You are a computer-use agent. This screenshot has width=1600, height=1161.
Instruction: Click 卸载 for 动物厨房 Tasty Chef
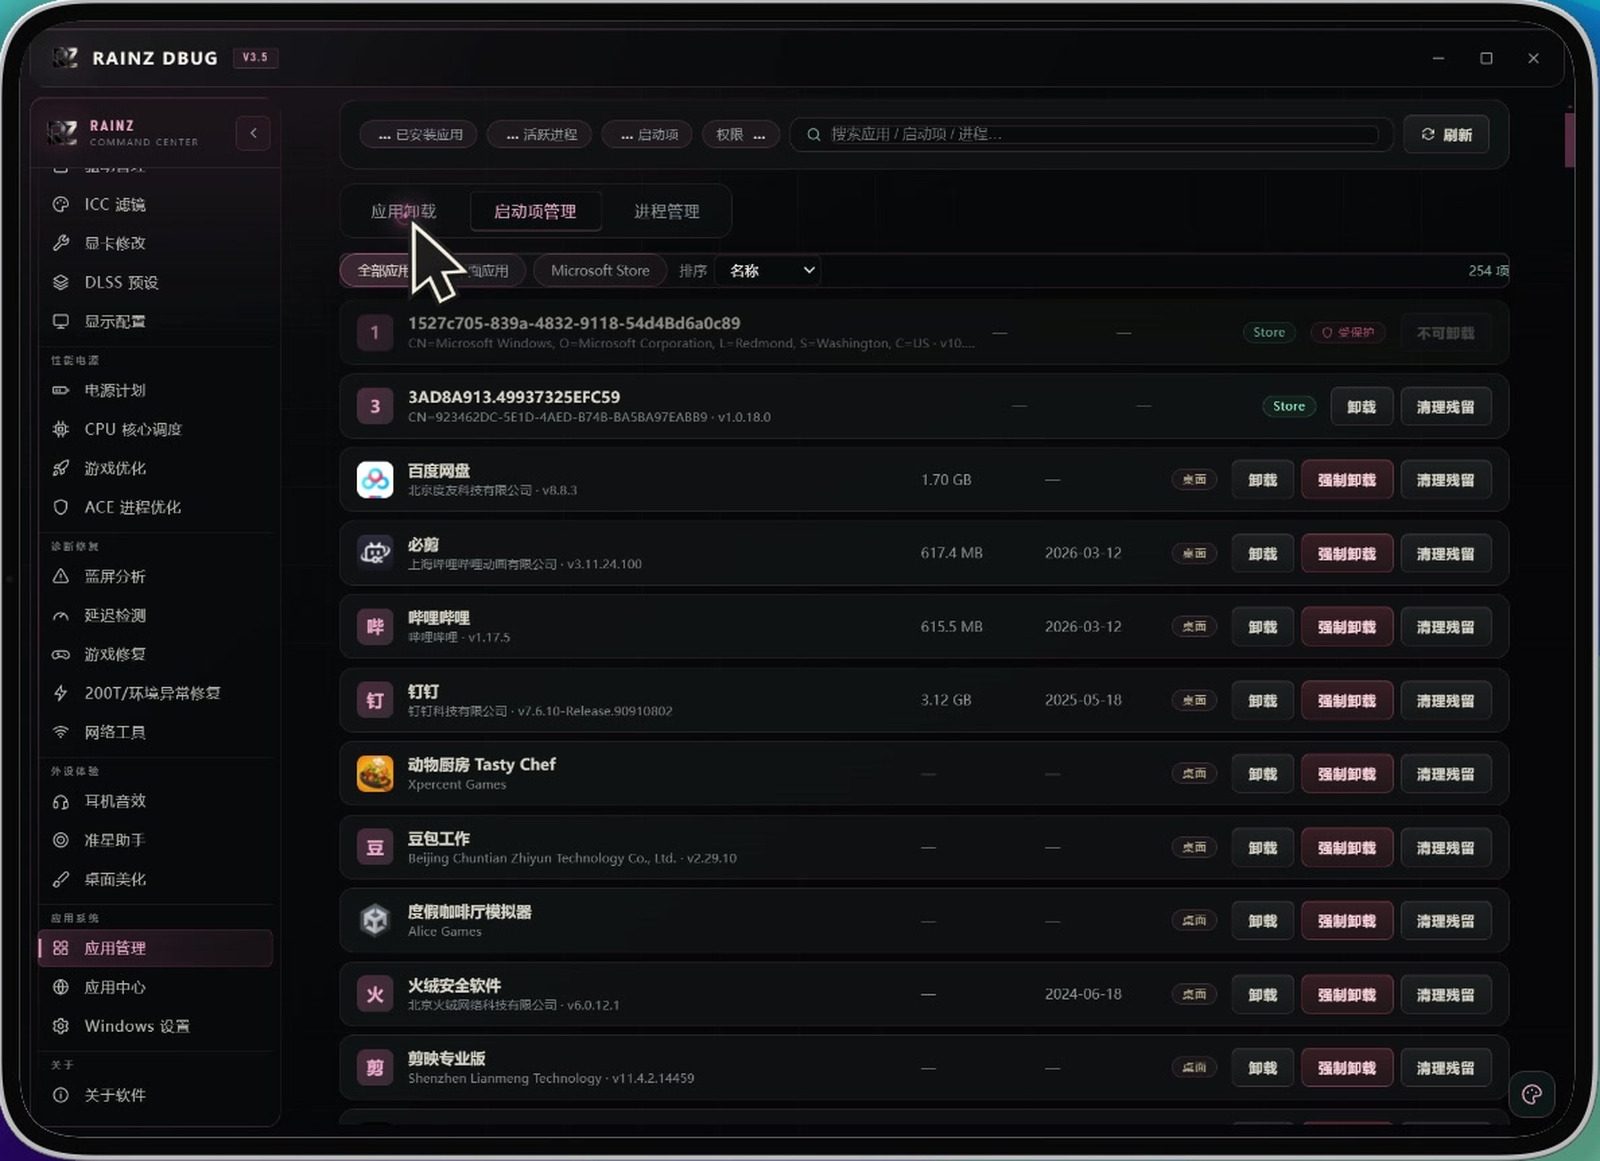point(1262,774)
